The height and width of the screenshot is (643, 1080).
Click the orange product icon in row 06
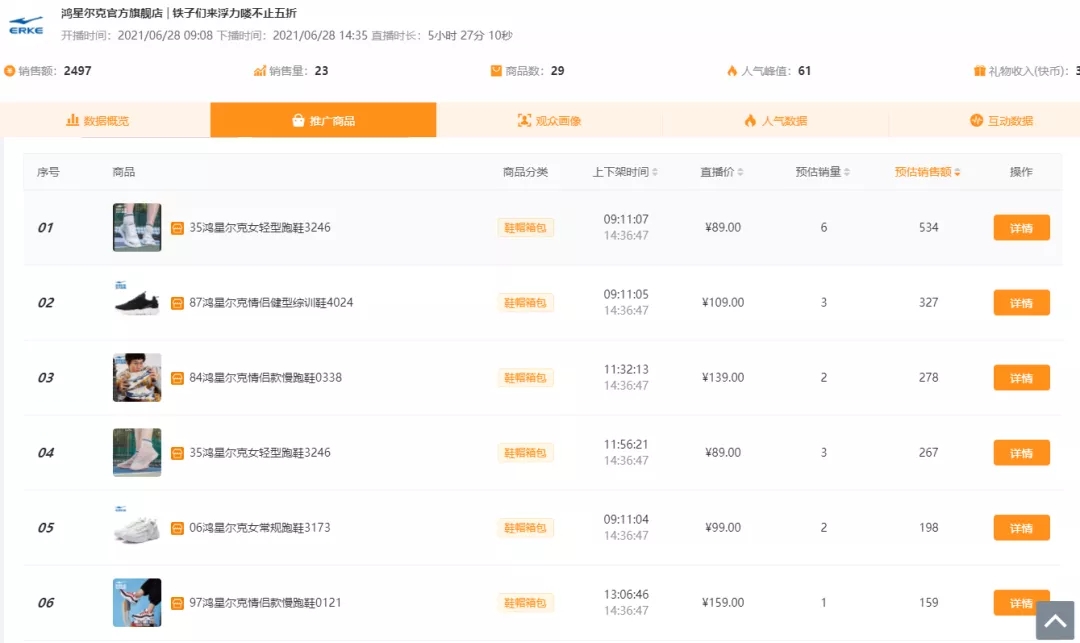click(x=177, y=603)
